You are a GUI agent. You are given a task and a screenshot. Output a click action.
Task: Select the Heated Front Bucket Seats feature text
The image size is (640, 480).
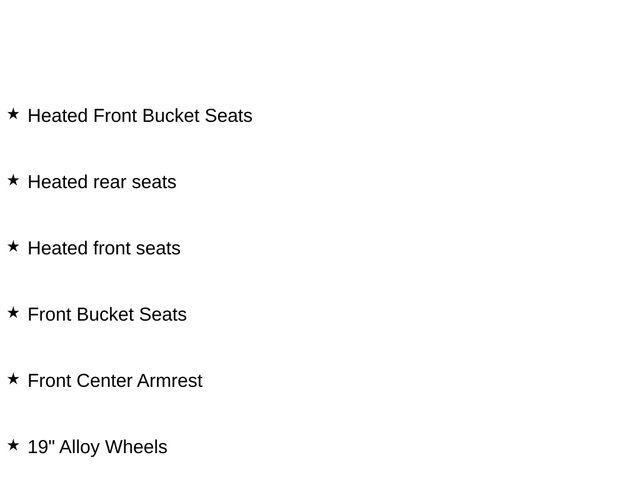pyautogui.click(x=140, y=116)
